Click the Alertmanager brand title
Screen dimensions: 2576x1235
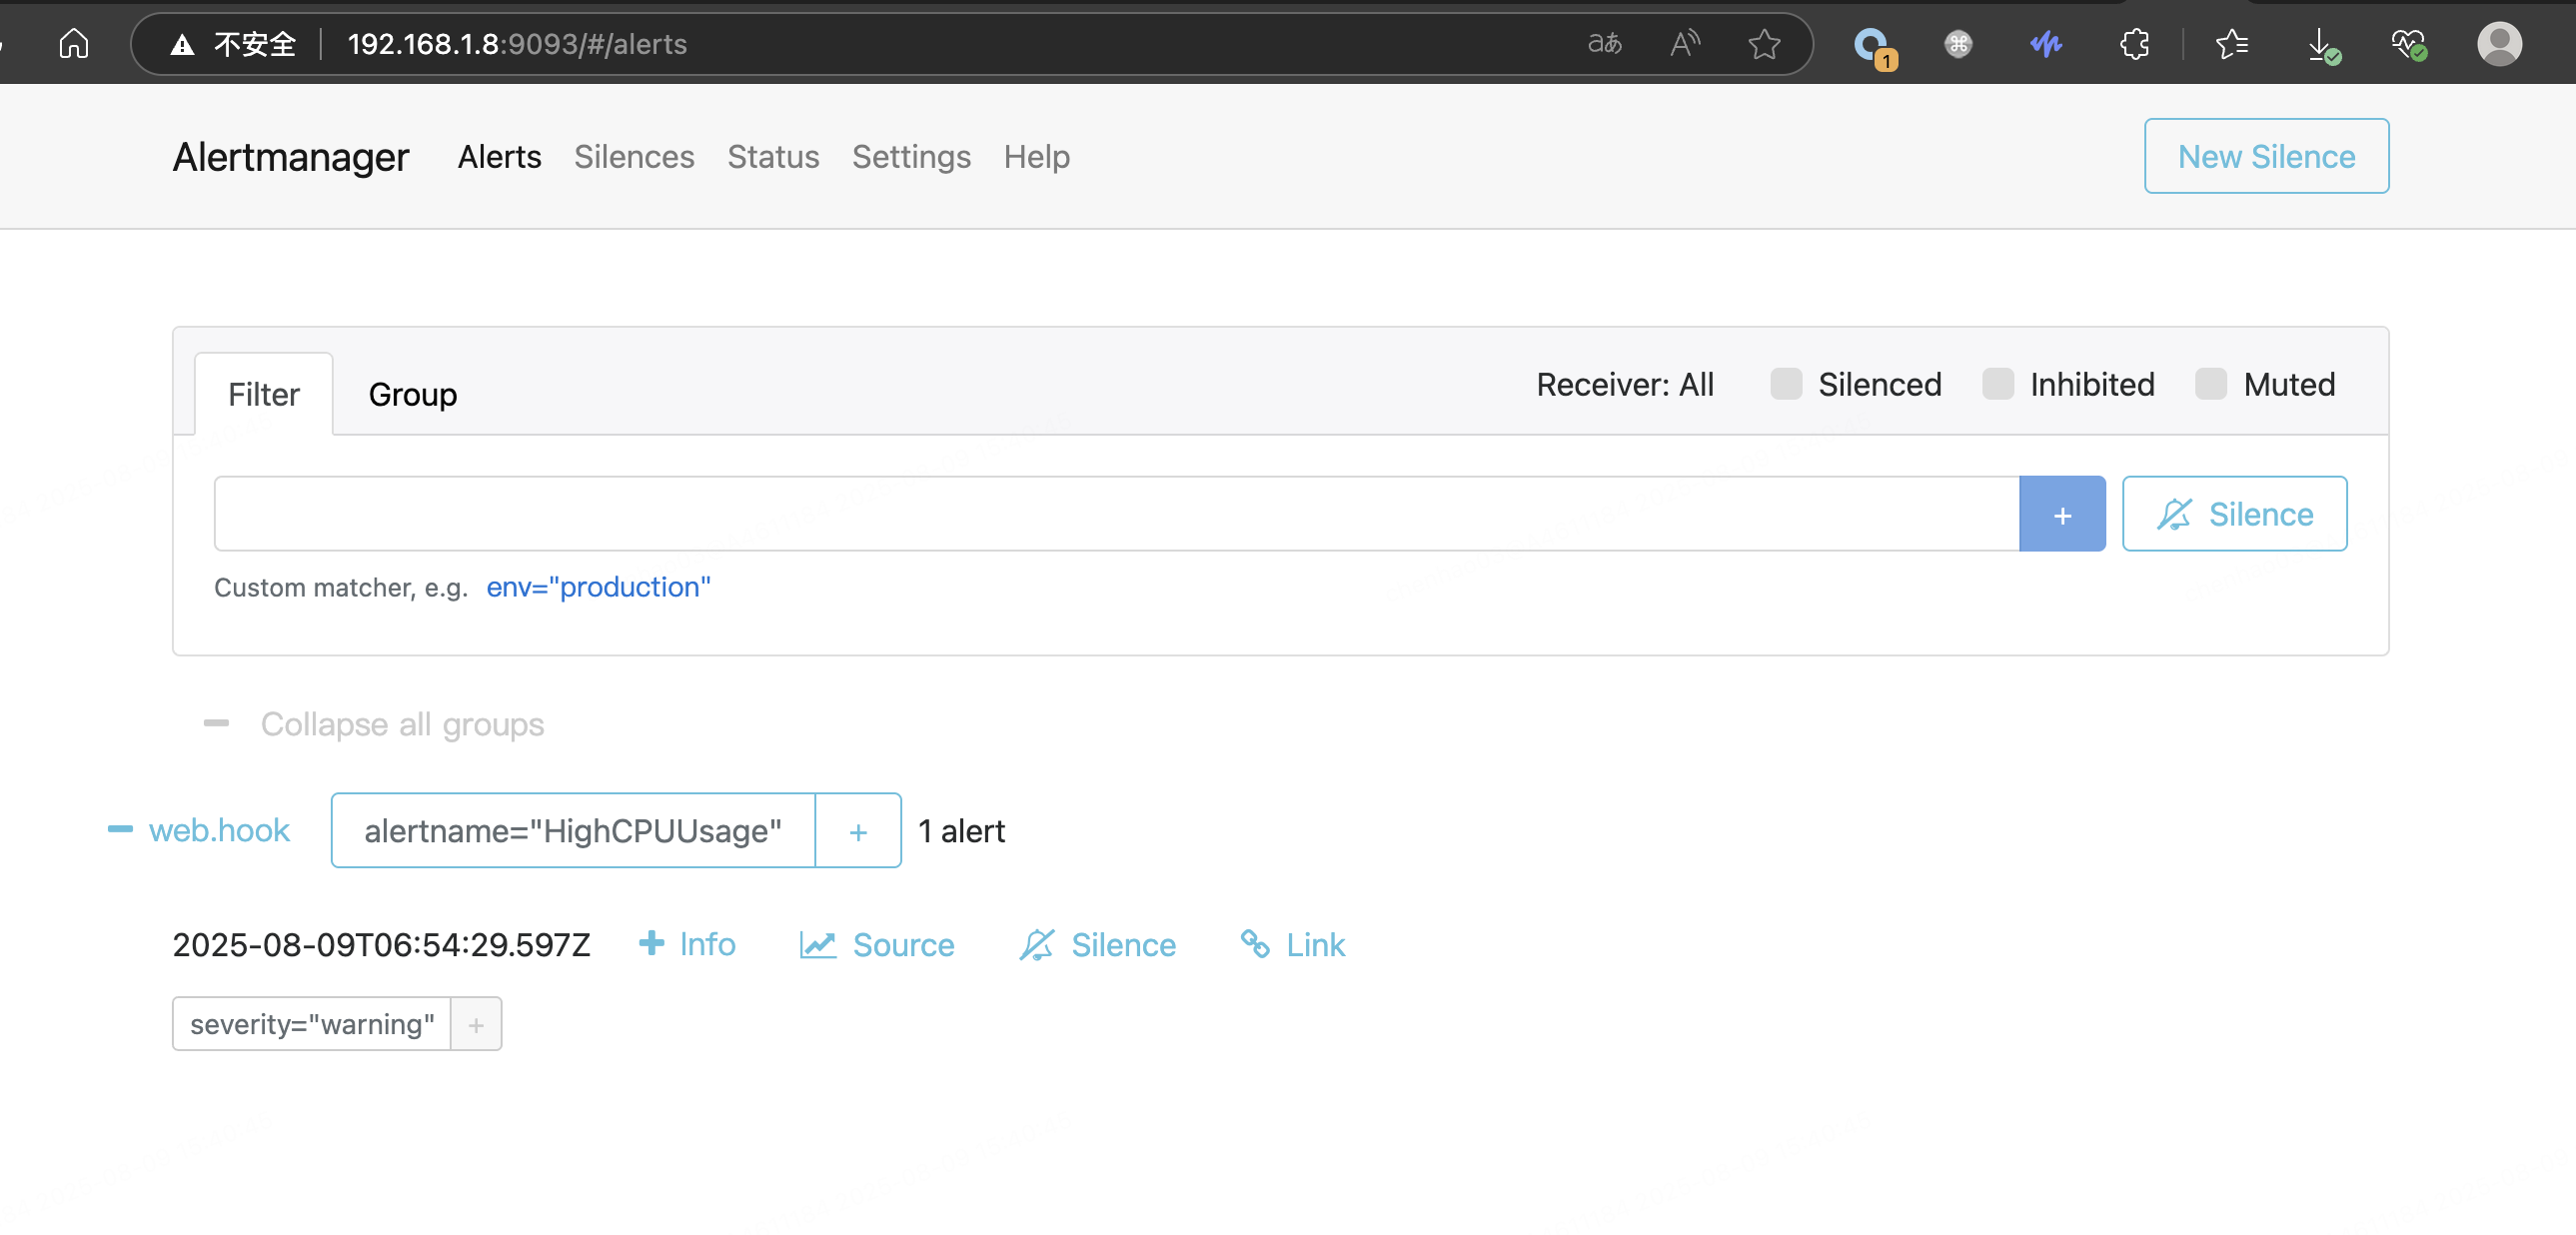[x=291, y=157]
